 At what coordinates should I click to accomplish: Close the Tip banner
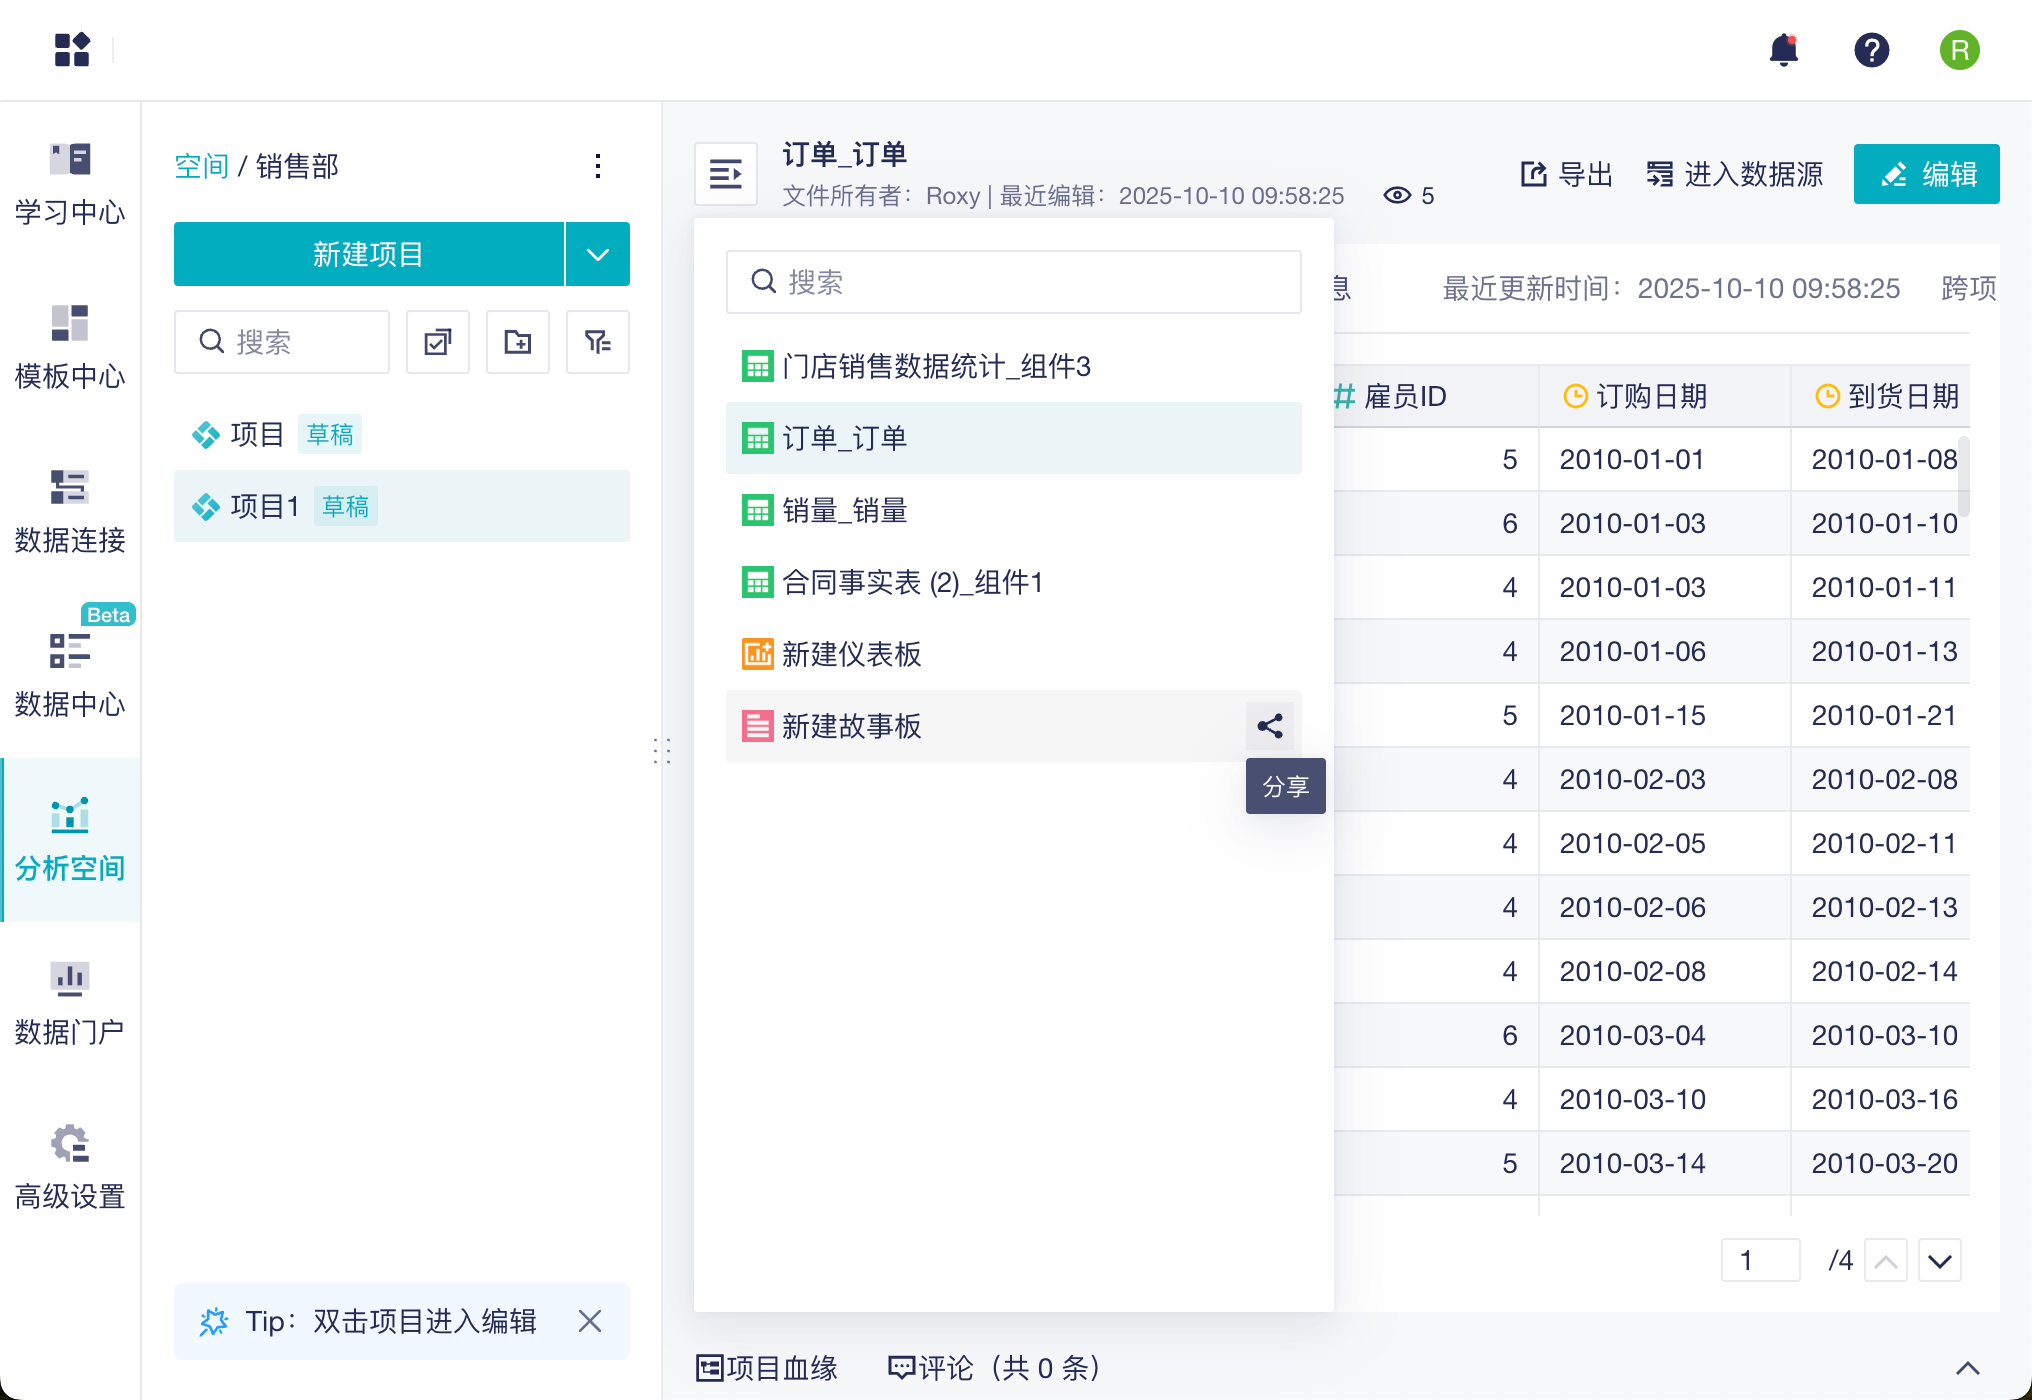(x=590, y=1321)
